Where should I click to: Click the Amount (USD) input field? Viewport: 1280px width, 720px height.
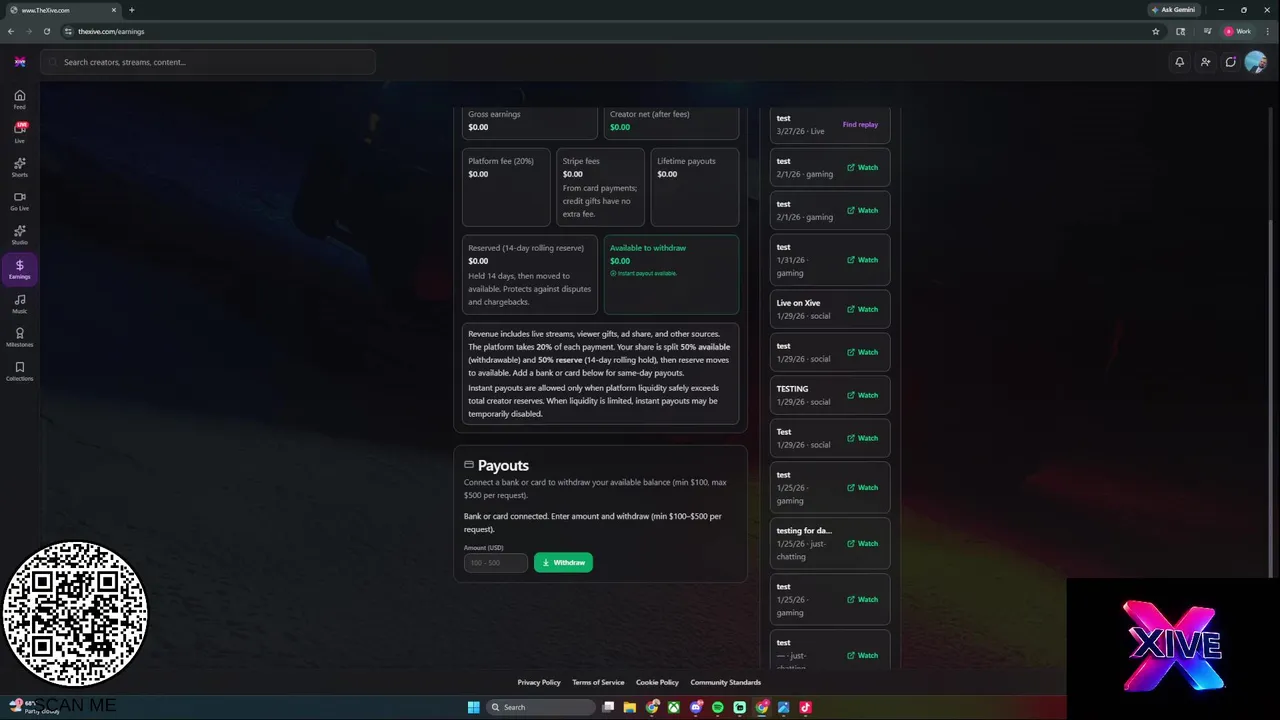click(x=495, y=563)
